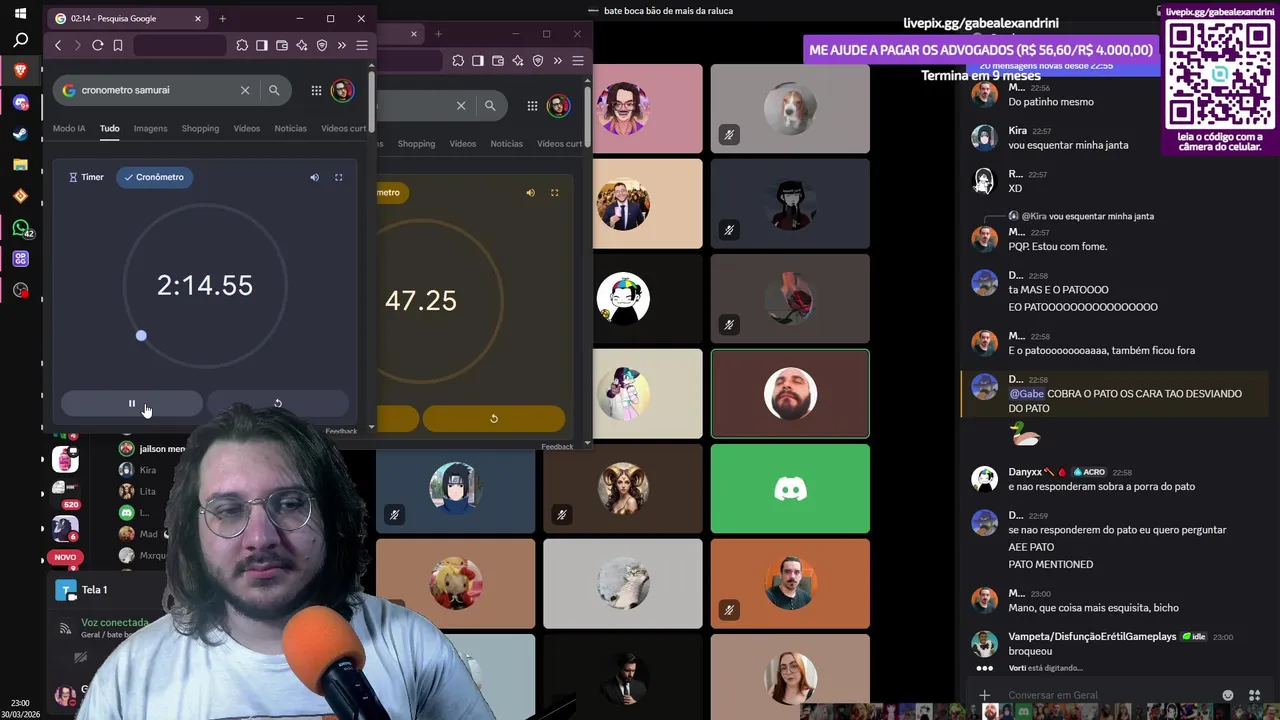This screenshot has width=1280, height=720.
Task: Switch to Brave browser in the taskbar
Action: [20, 71]
